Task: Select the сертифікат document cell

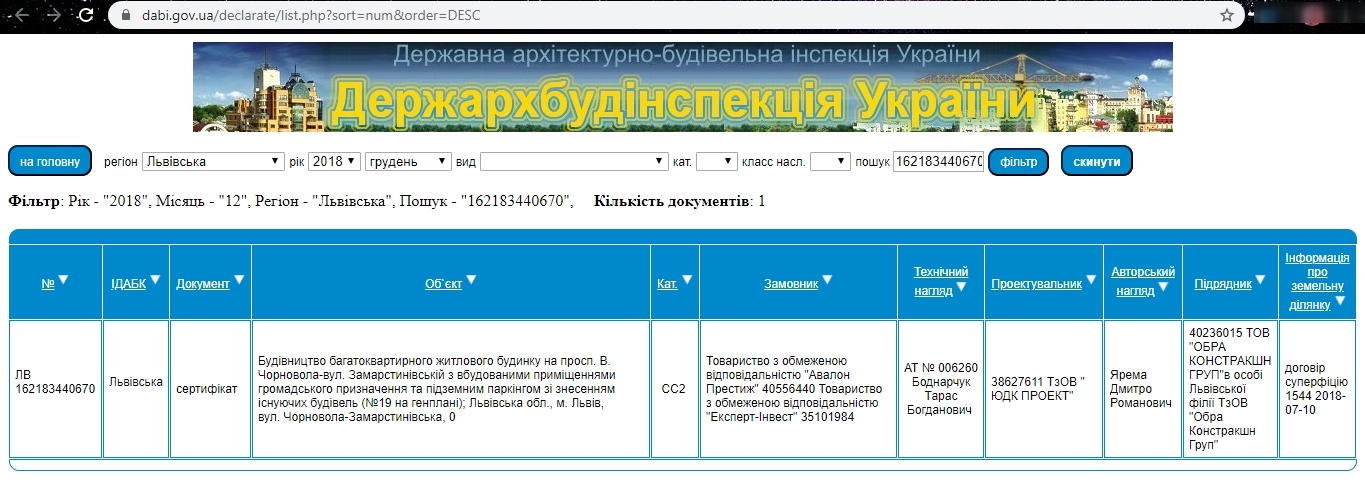Action: (x=210, y=389)
